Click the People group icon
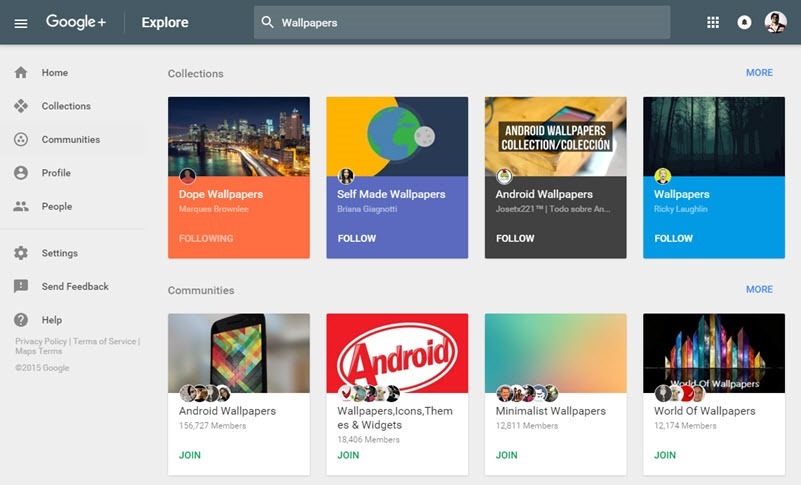801x485 pixels. click(x=21, y=206)
